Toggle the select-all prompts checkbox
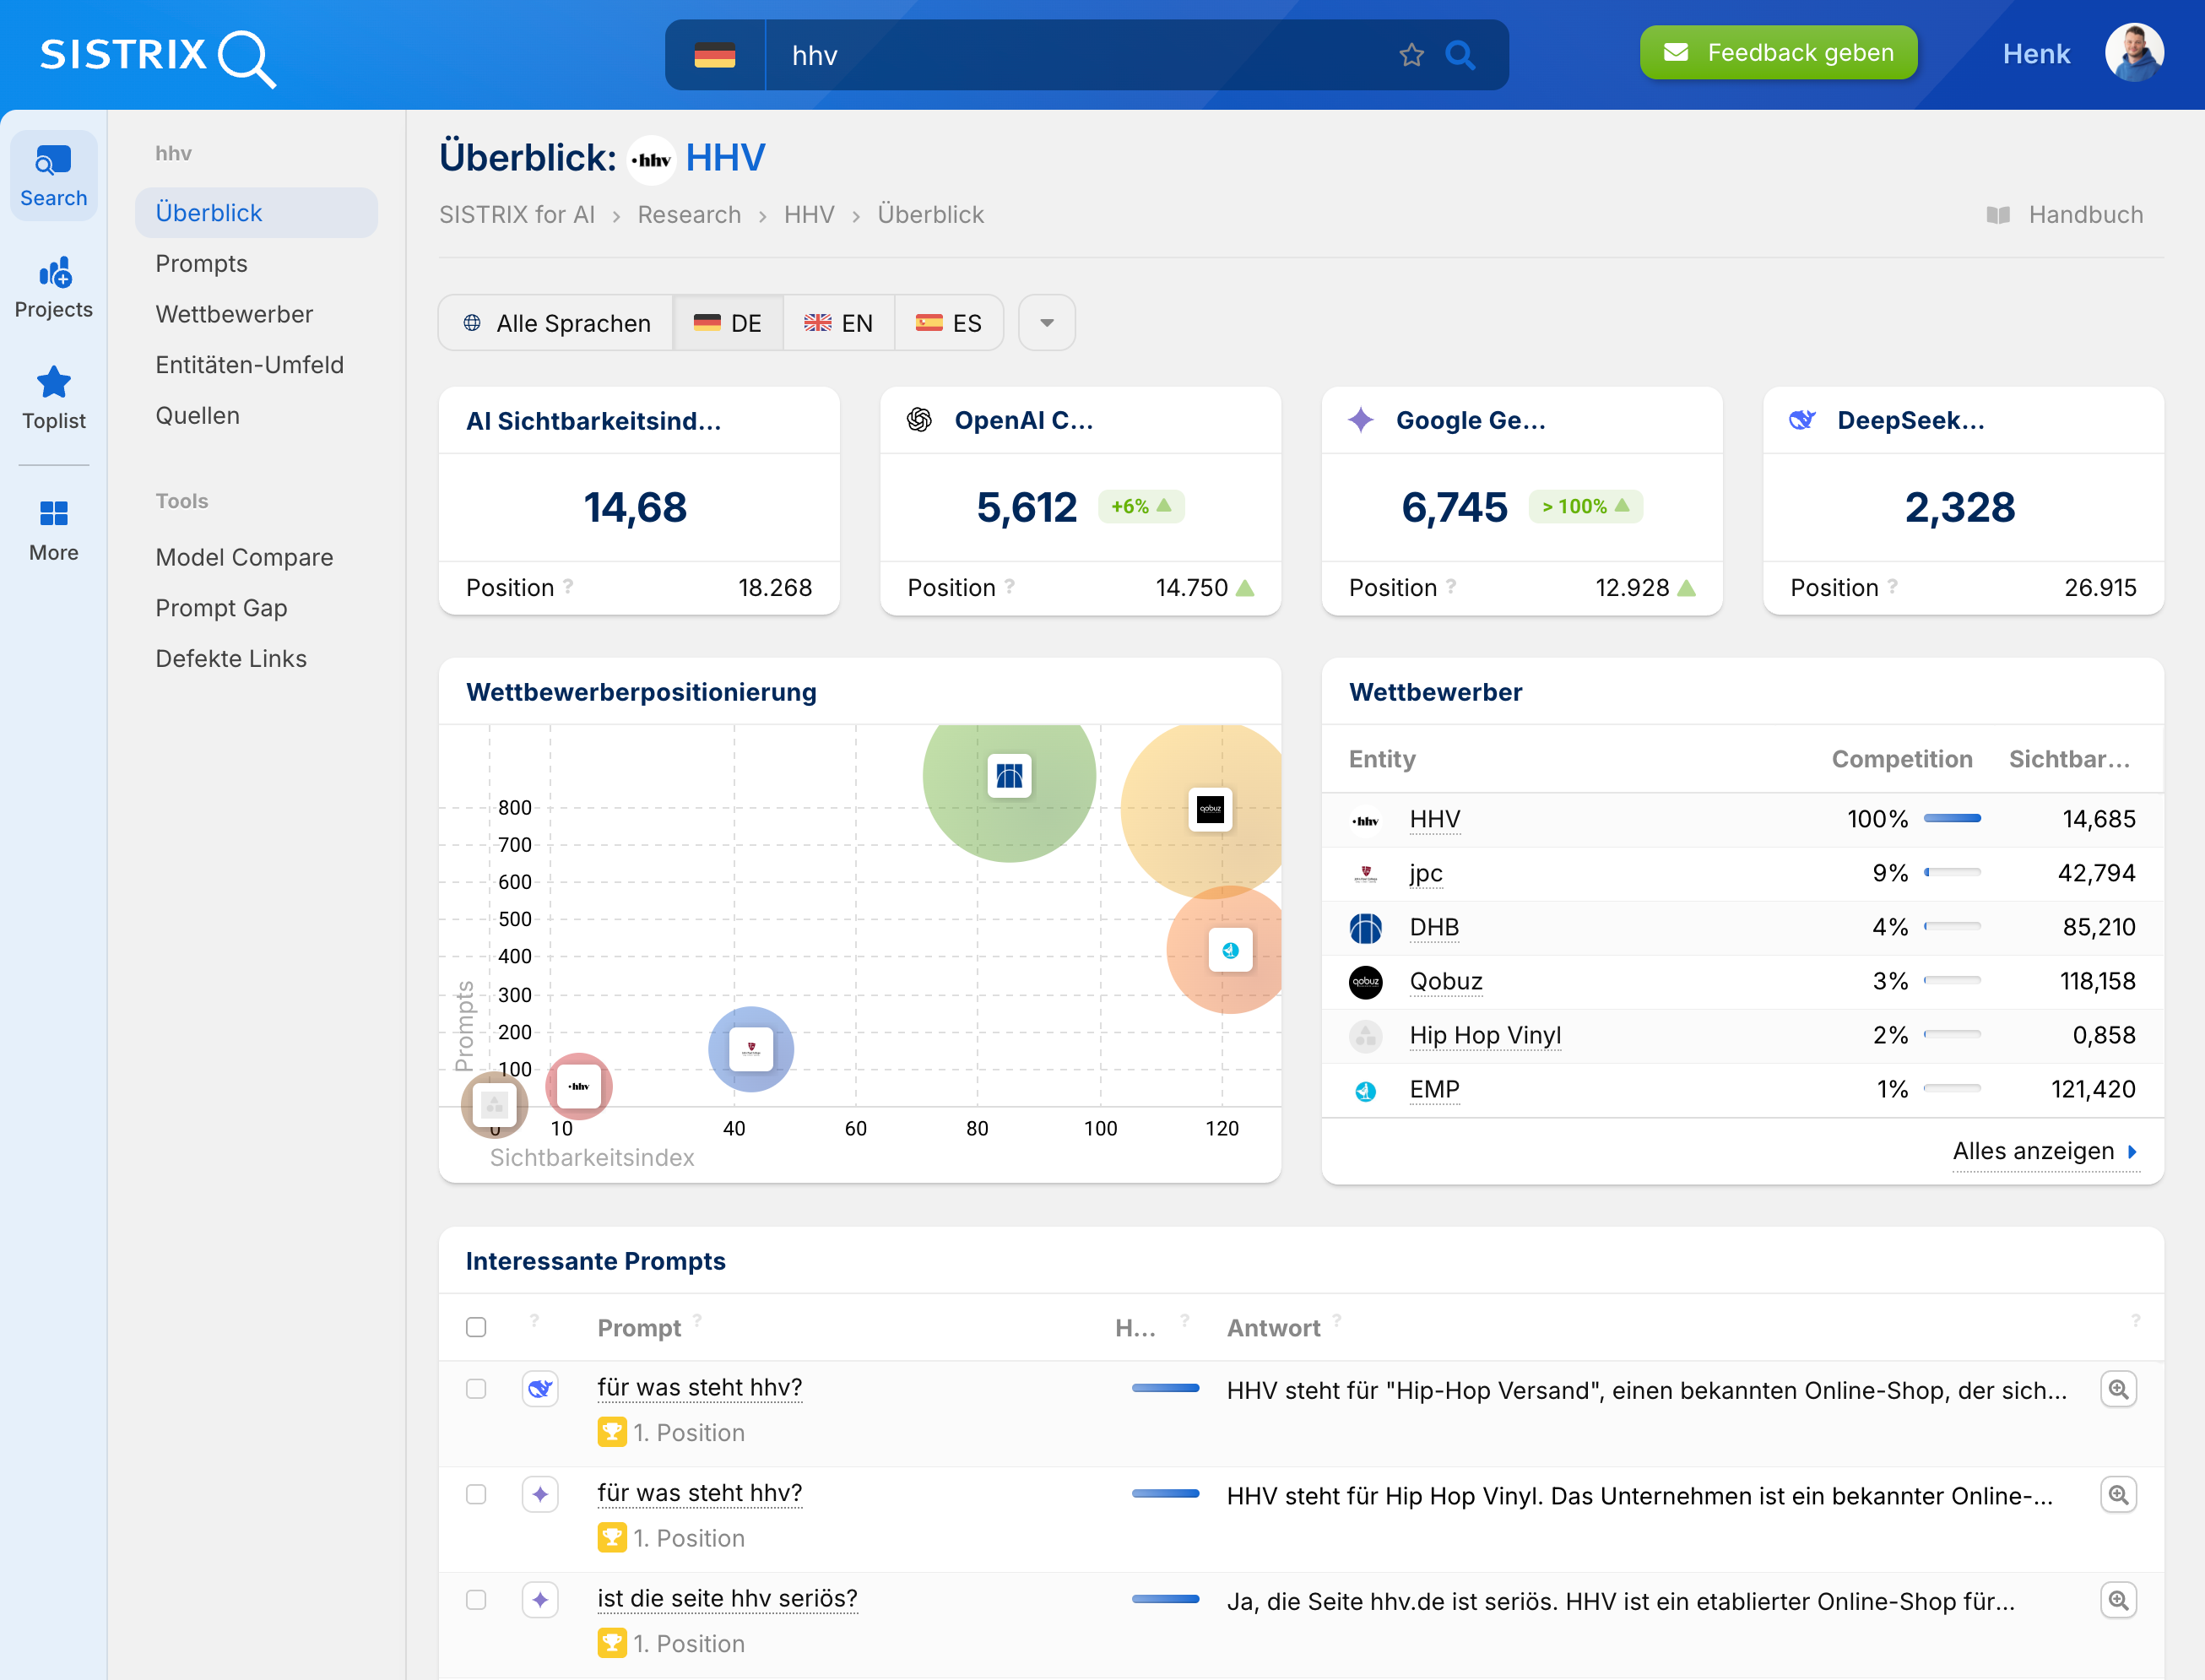 pyautogui.click(x=476, y=1327)
